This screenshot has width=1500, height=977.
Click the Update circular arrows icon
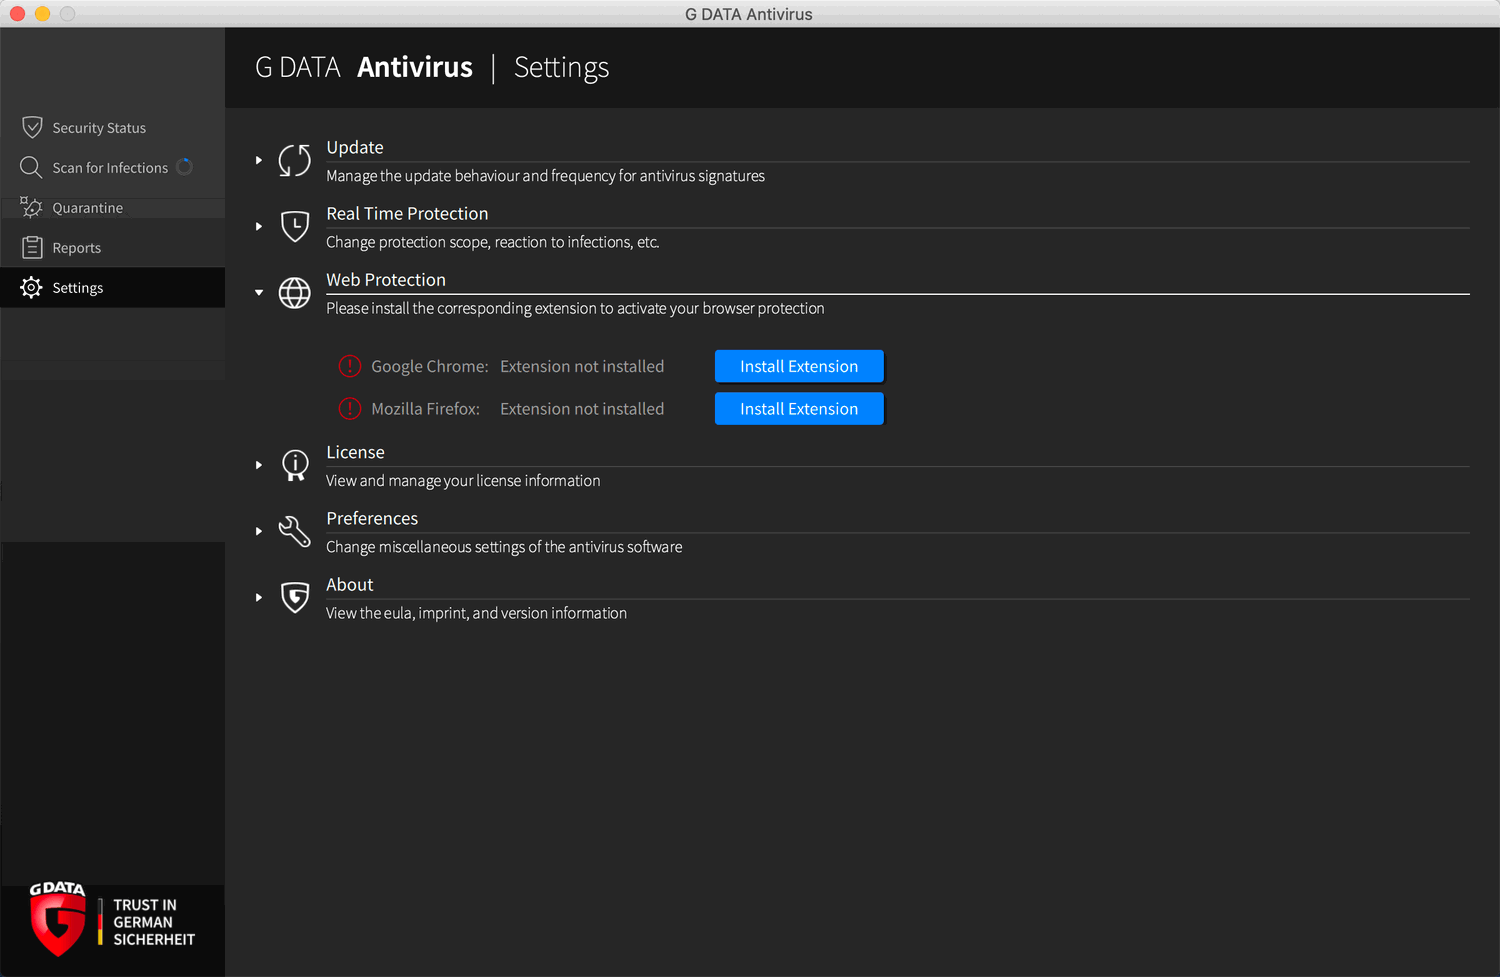(x=294, y=160)
